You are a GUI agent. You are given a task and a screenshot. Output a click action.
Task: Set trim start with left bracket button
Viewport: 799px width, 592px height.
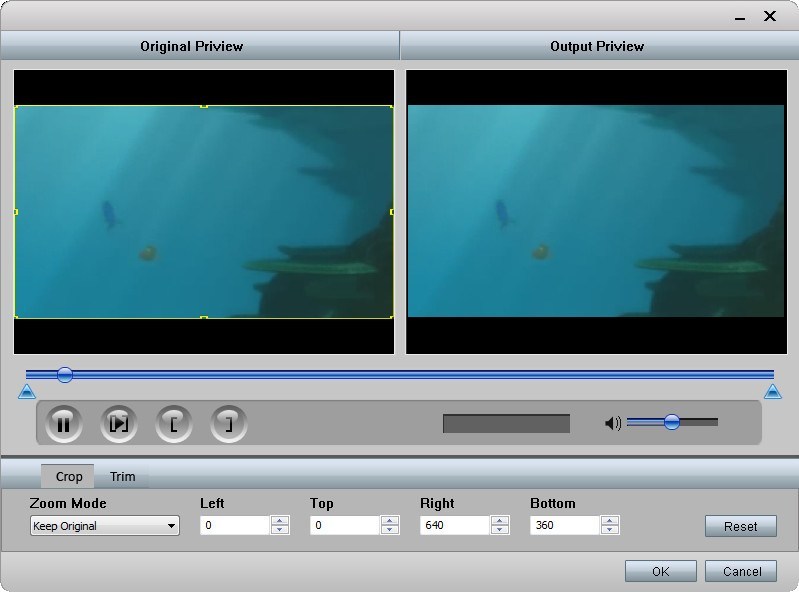pyautogui.click(x=174, y=424)
